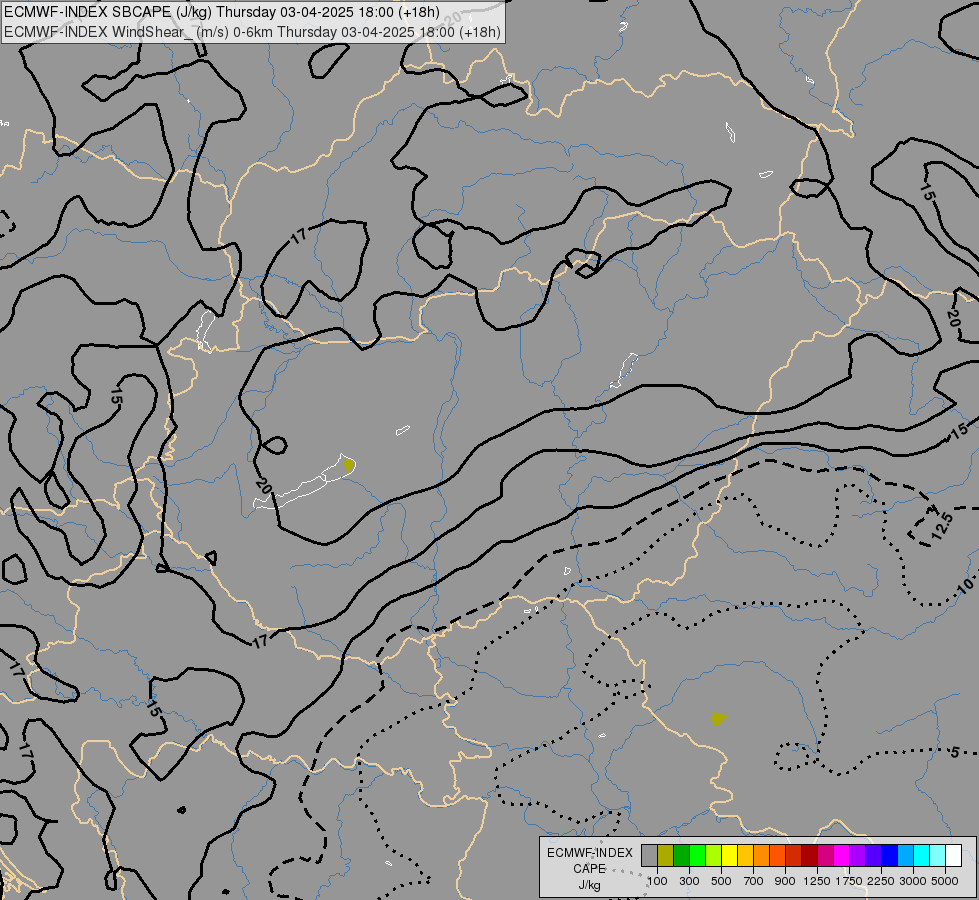Click the legend tick label 700

point(754,881)
